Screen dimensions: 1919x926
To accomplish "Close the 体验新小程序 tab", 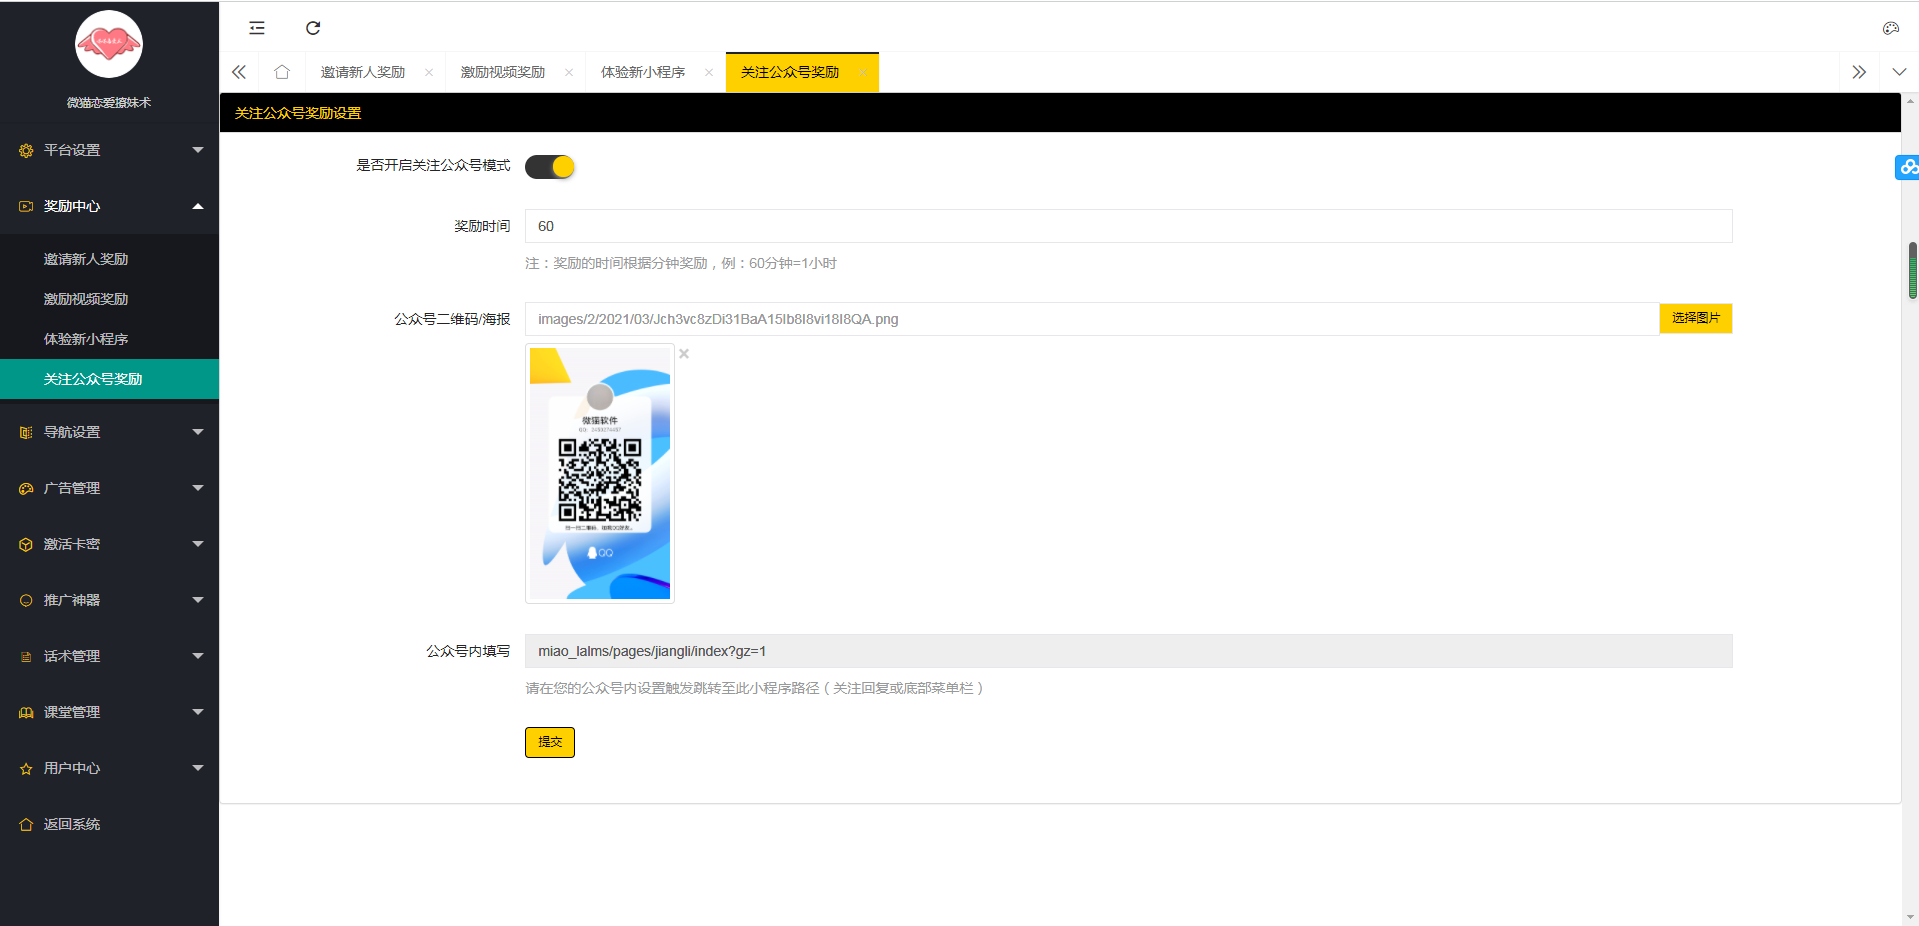I will click(x=709, y=72).
